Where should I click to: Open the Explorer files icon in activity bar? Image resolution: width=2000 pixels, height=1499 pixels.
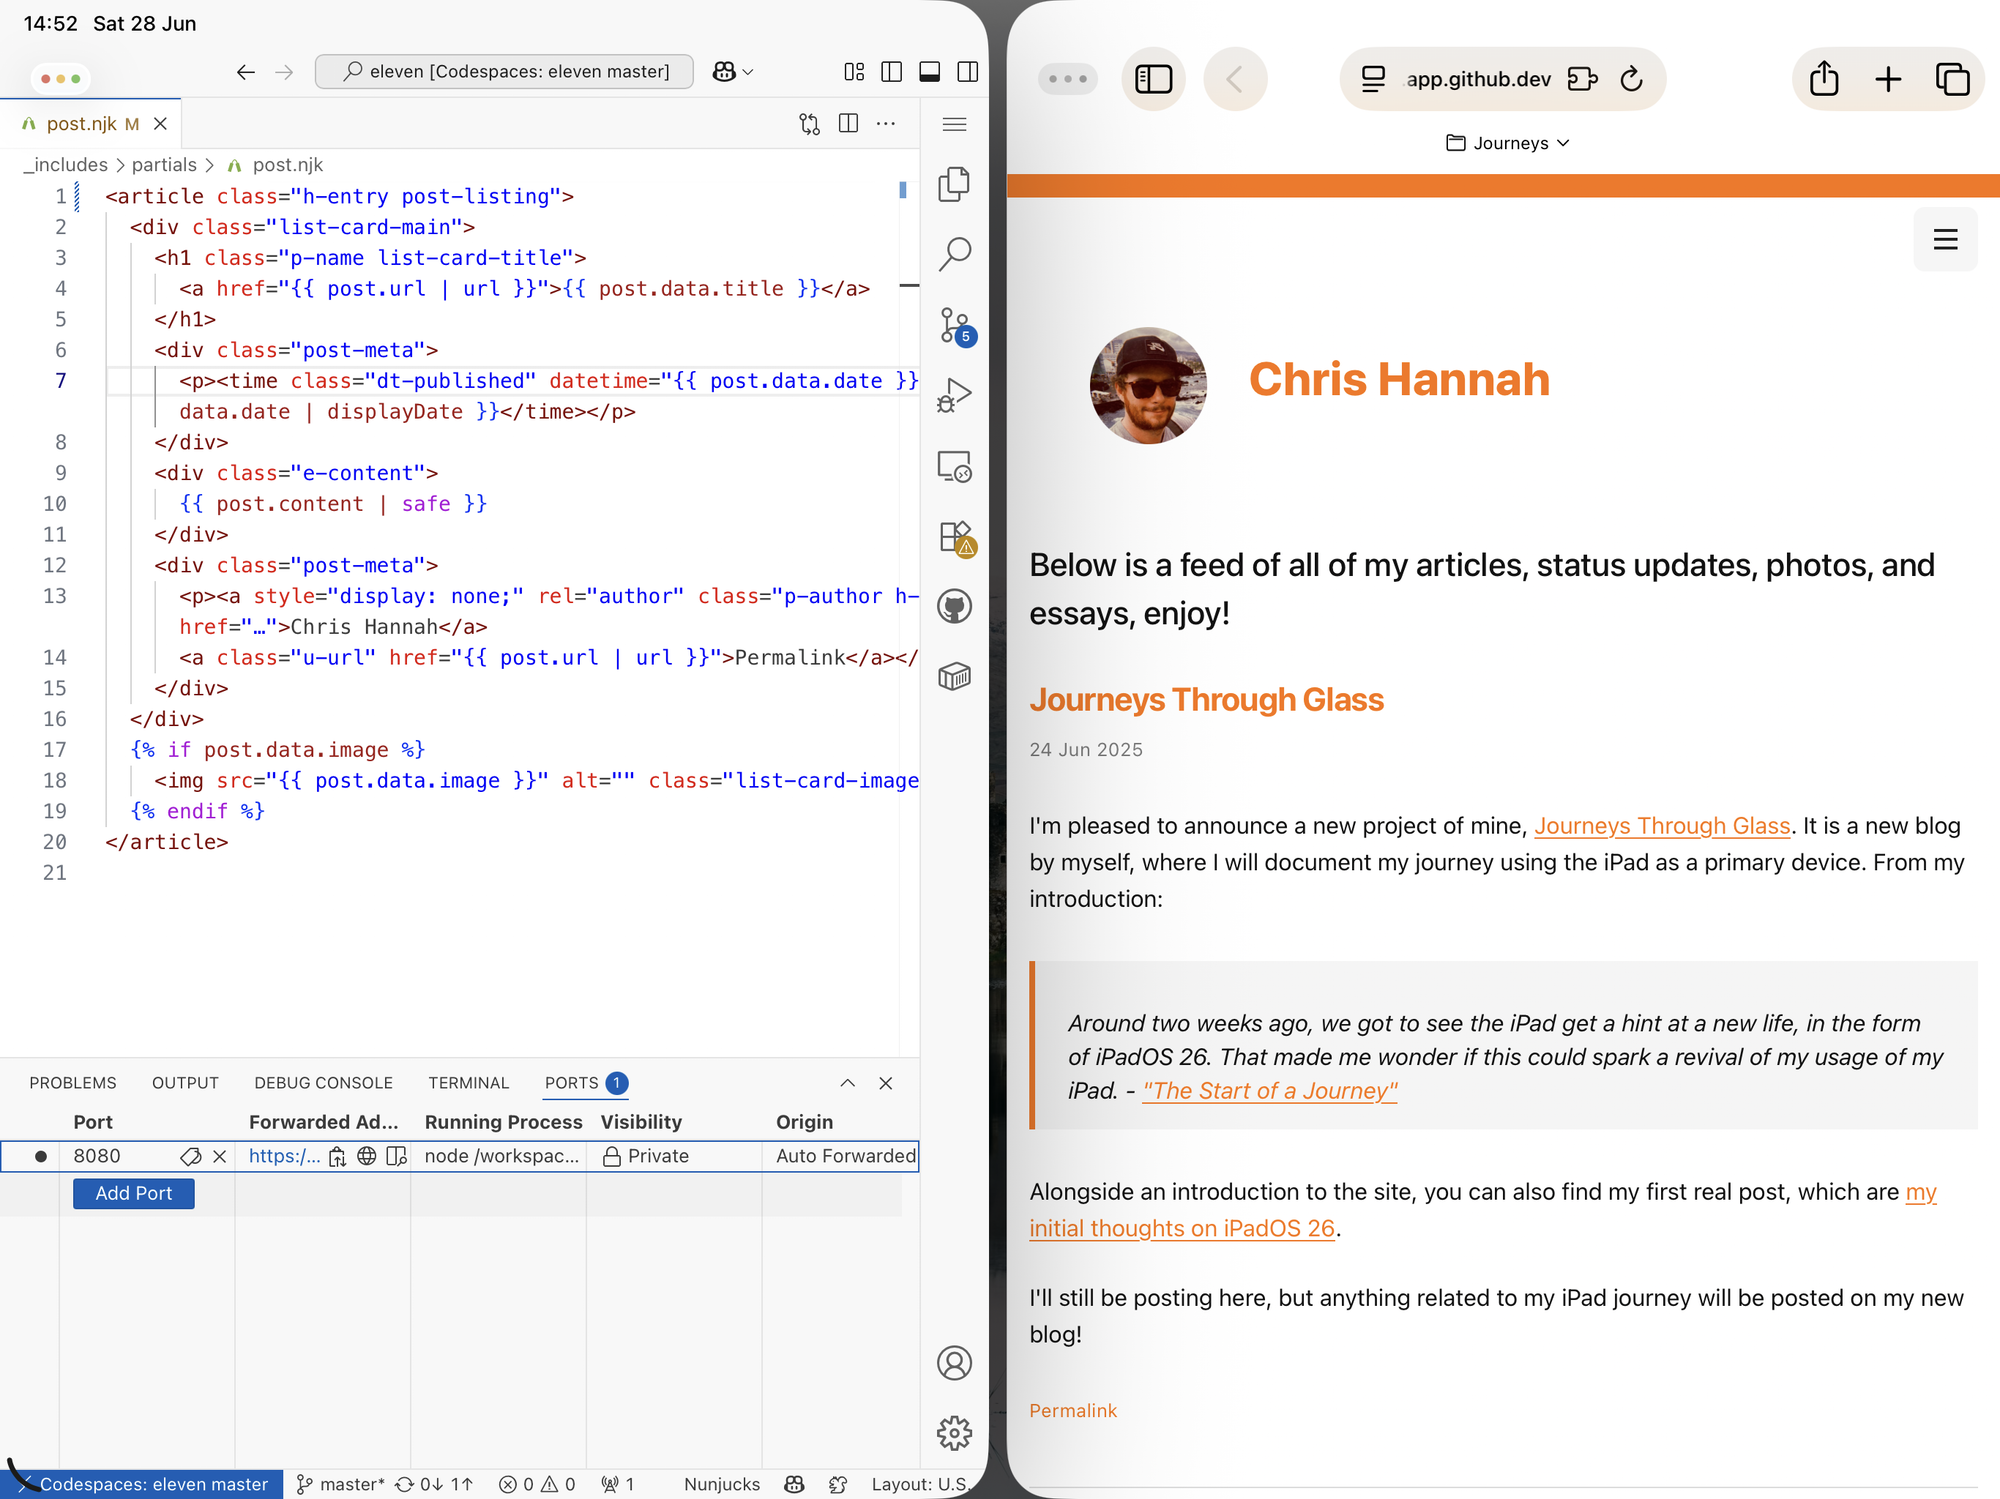click(x=954, y=184)
